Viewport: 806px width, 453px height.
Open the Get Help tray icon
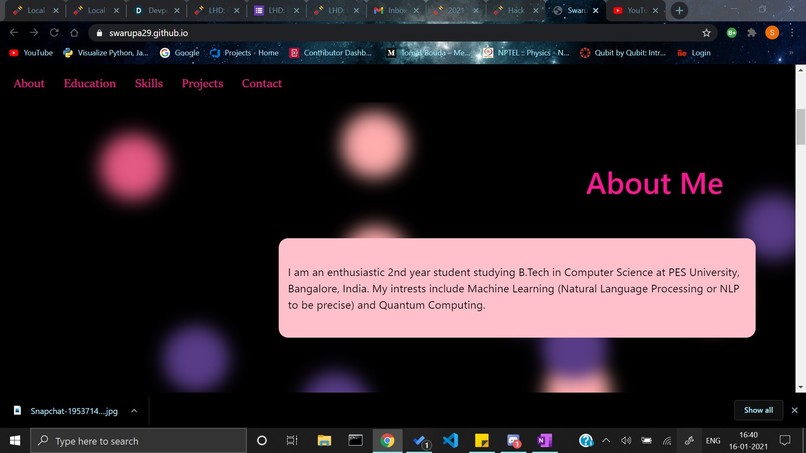(585, 441)
